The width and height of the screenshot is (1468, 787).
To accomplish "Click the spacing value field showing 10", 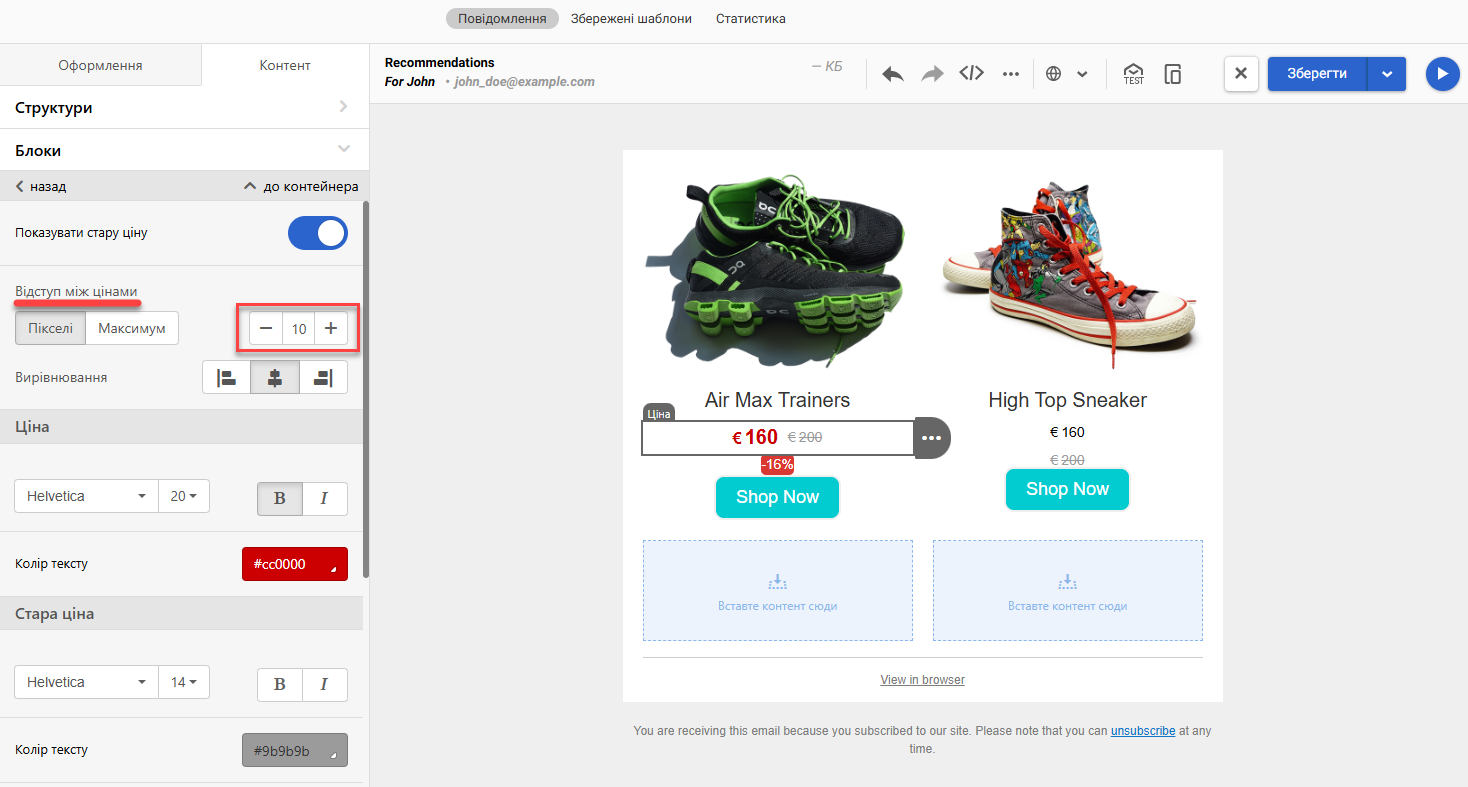I will [x=299, y=328].
